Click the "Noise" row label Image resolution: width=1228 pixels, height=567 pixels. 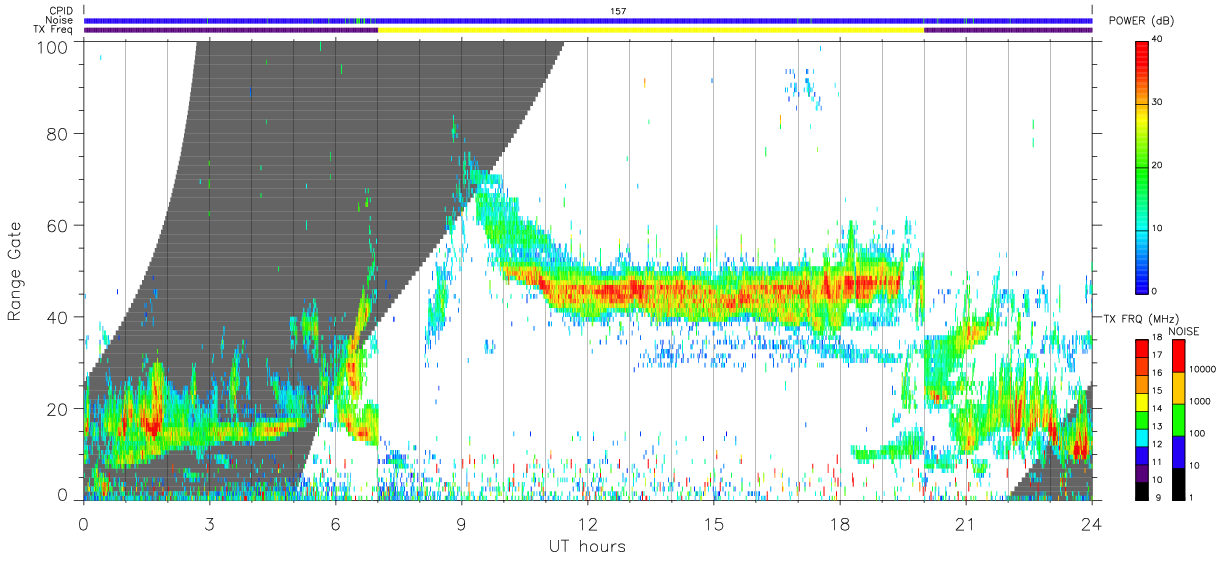(60, 20)
